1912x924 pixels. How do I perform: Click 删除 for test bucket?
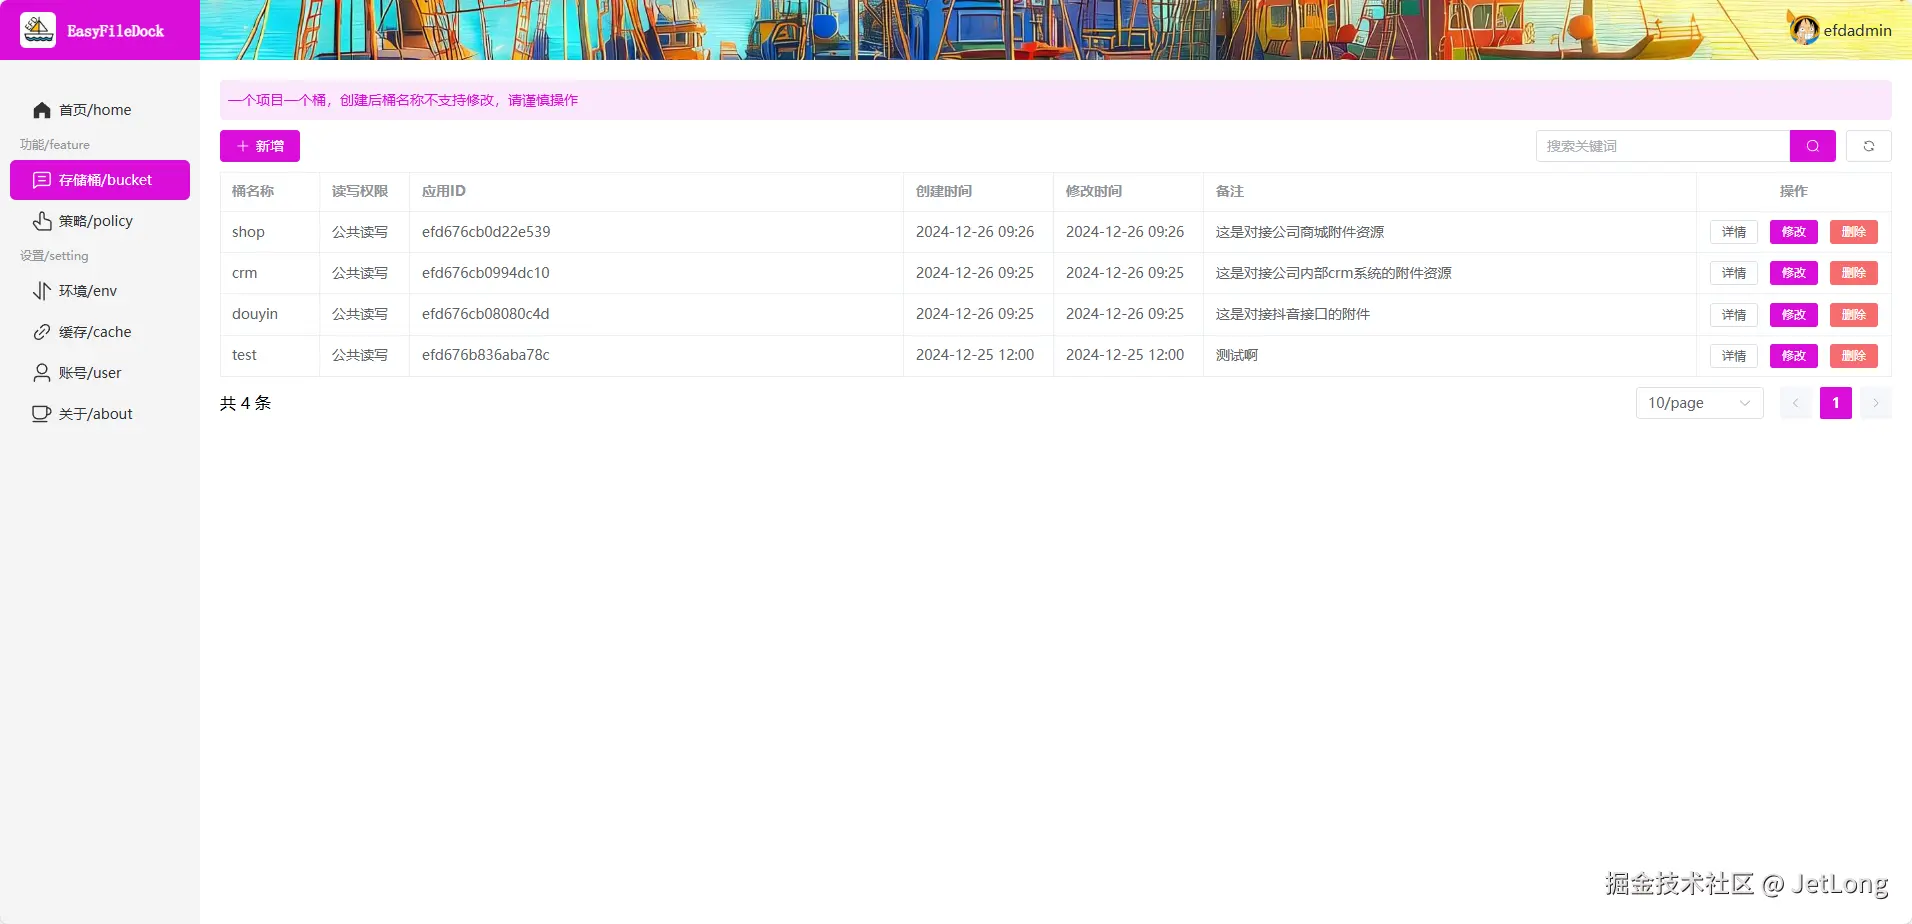[x=1854, y=356]
